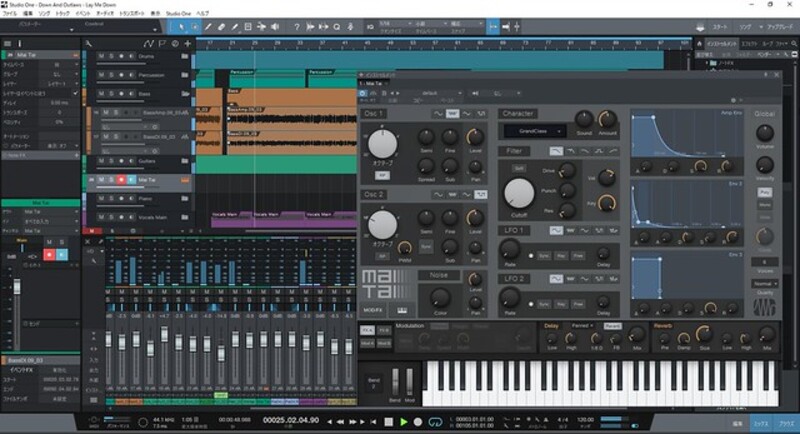Choose the second filter type icon
The image size is (800, 434).
(x=570, y=151)
